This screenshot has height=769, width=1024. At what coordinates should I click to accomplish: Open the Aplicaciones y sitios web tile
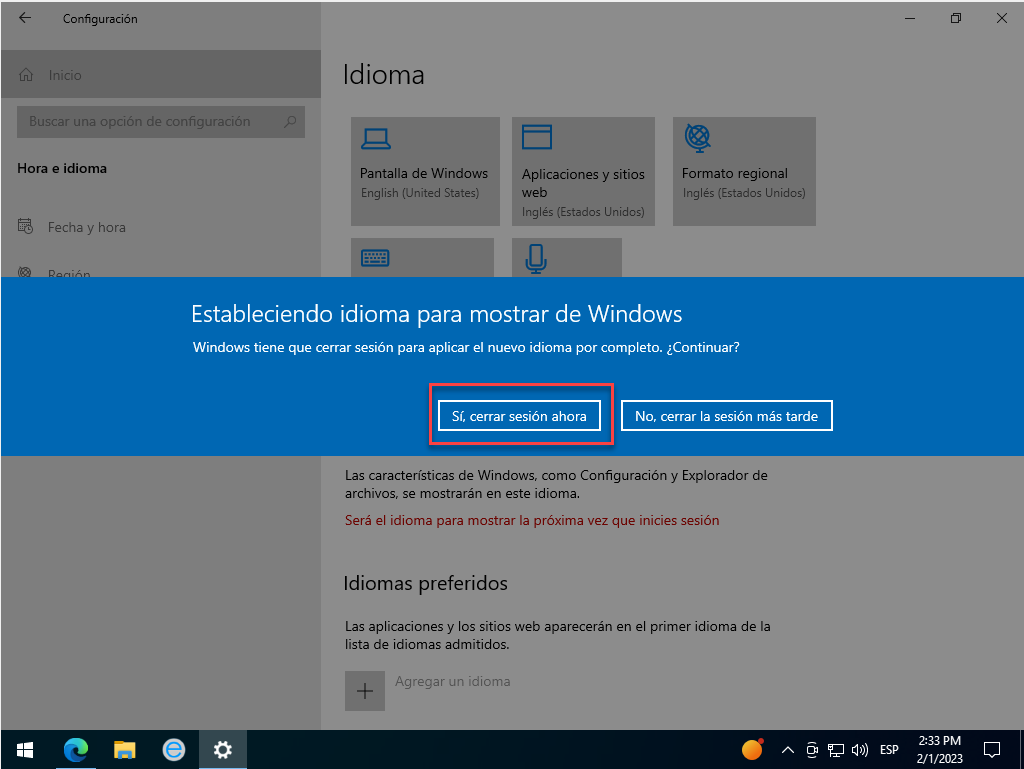click(583, 171)
